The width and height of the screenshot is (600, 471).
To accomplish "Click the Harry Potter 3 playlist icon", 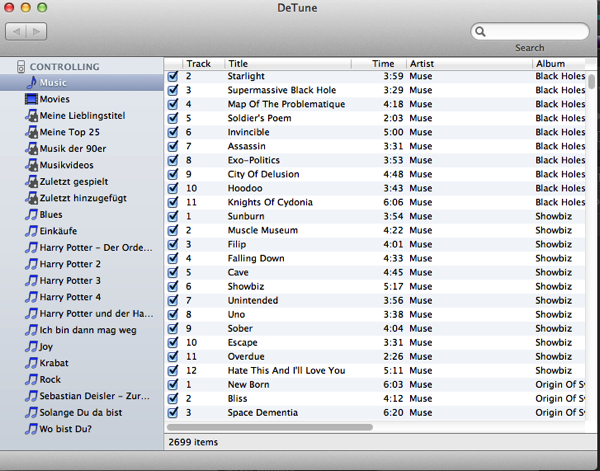I will 31,280.
